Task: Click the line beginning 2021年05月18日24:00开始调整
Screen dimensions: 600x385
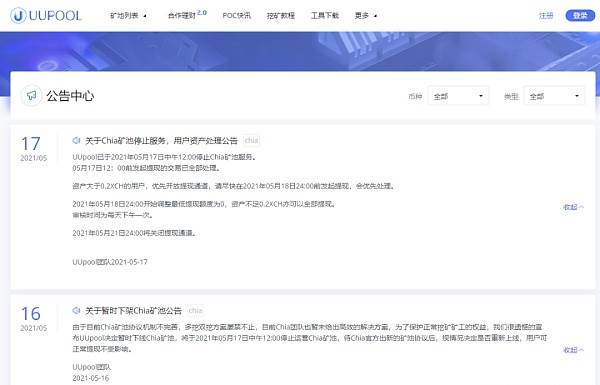Action: [204, 204]
